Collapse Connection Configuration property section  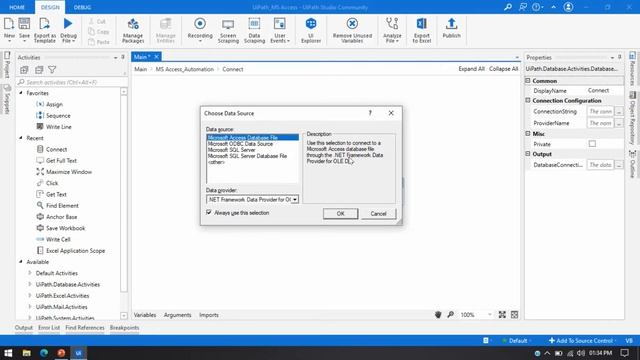pyautogui.click(x=528, y=100)
